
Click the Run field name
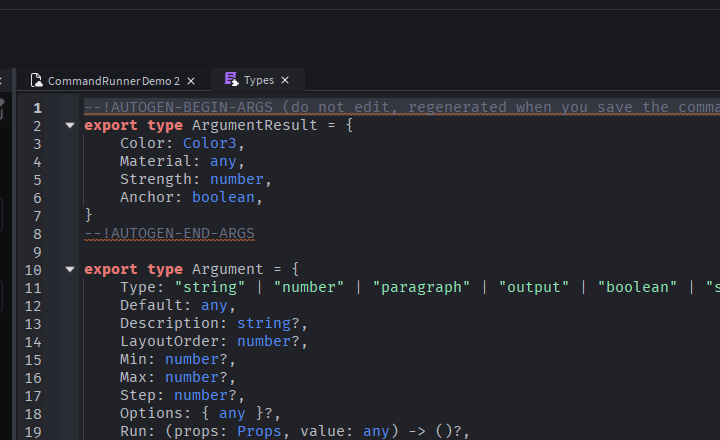coord(133,431)
